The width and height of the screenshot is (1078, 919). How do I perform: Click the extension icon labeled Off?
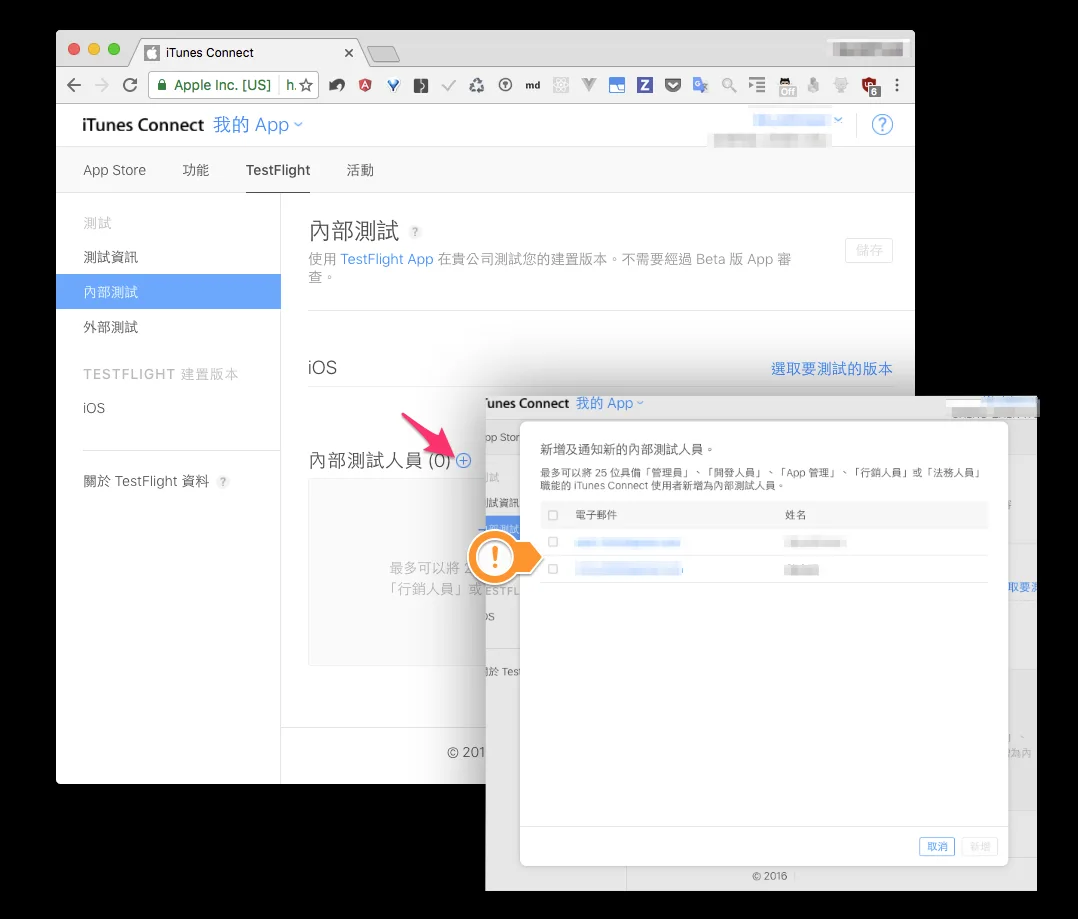pos(787,87)
